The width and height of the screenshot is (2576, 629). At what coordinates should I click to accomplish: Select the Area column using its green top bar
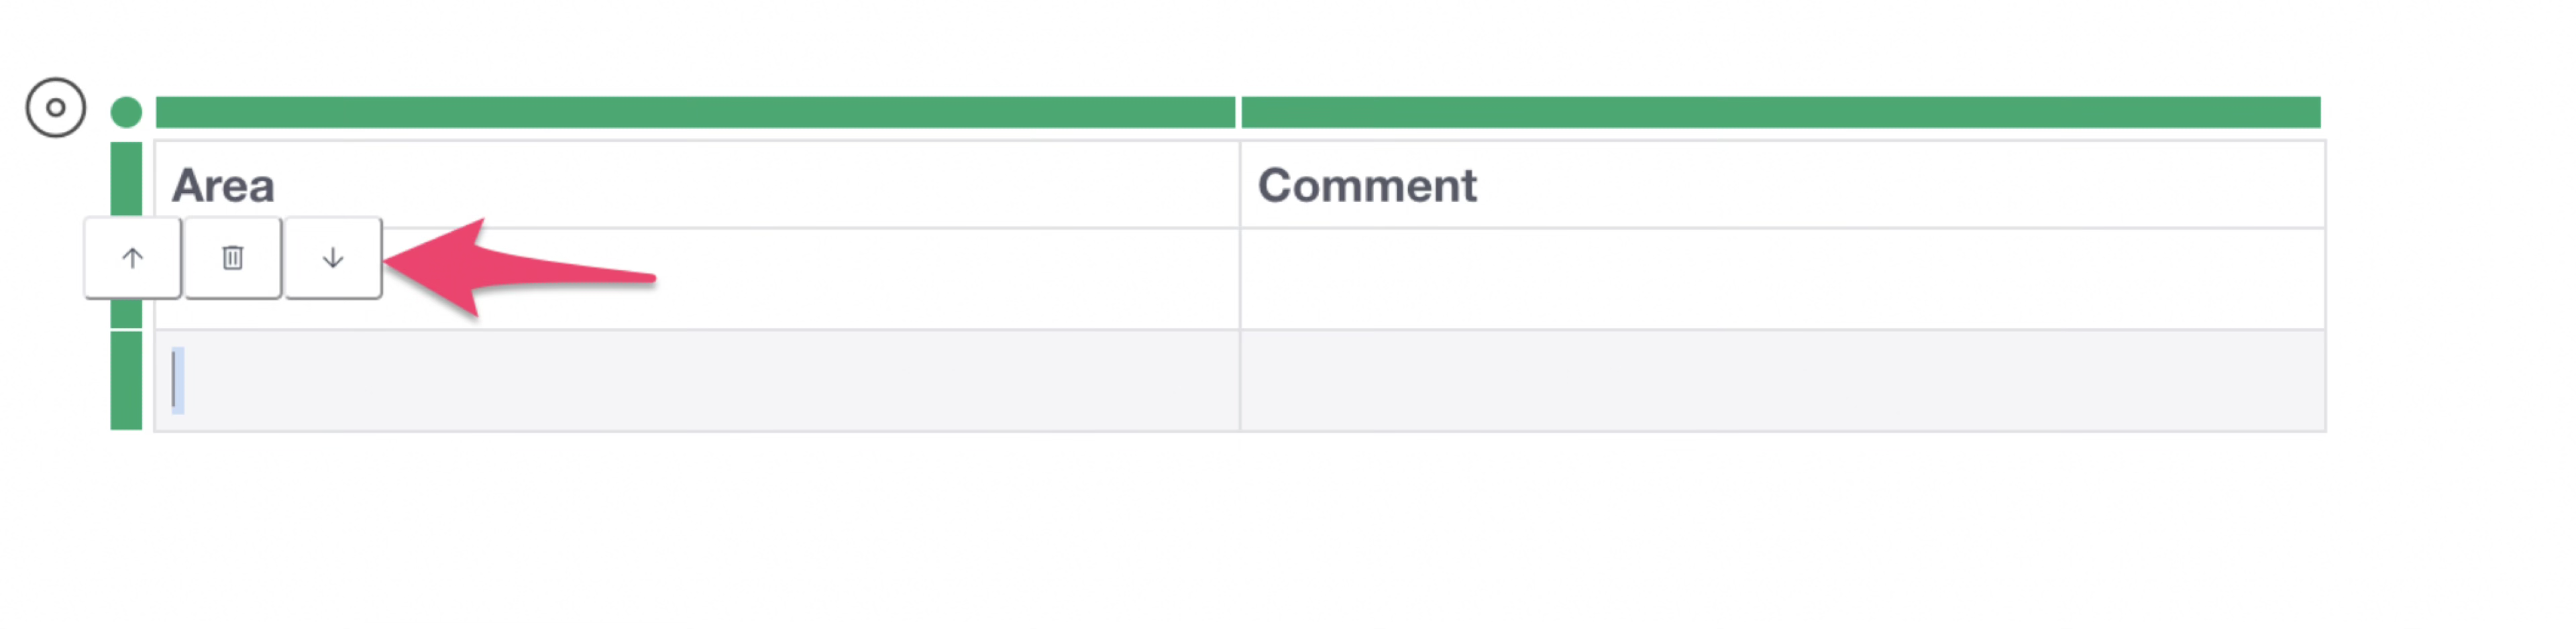[x=695, y=112]
